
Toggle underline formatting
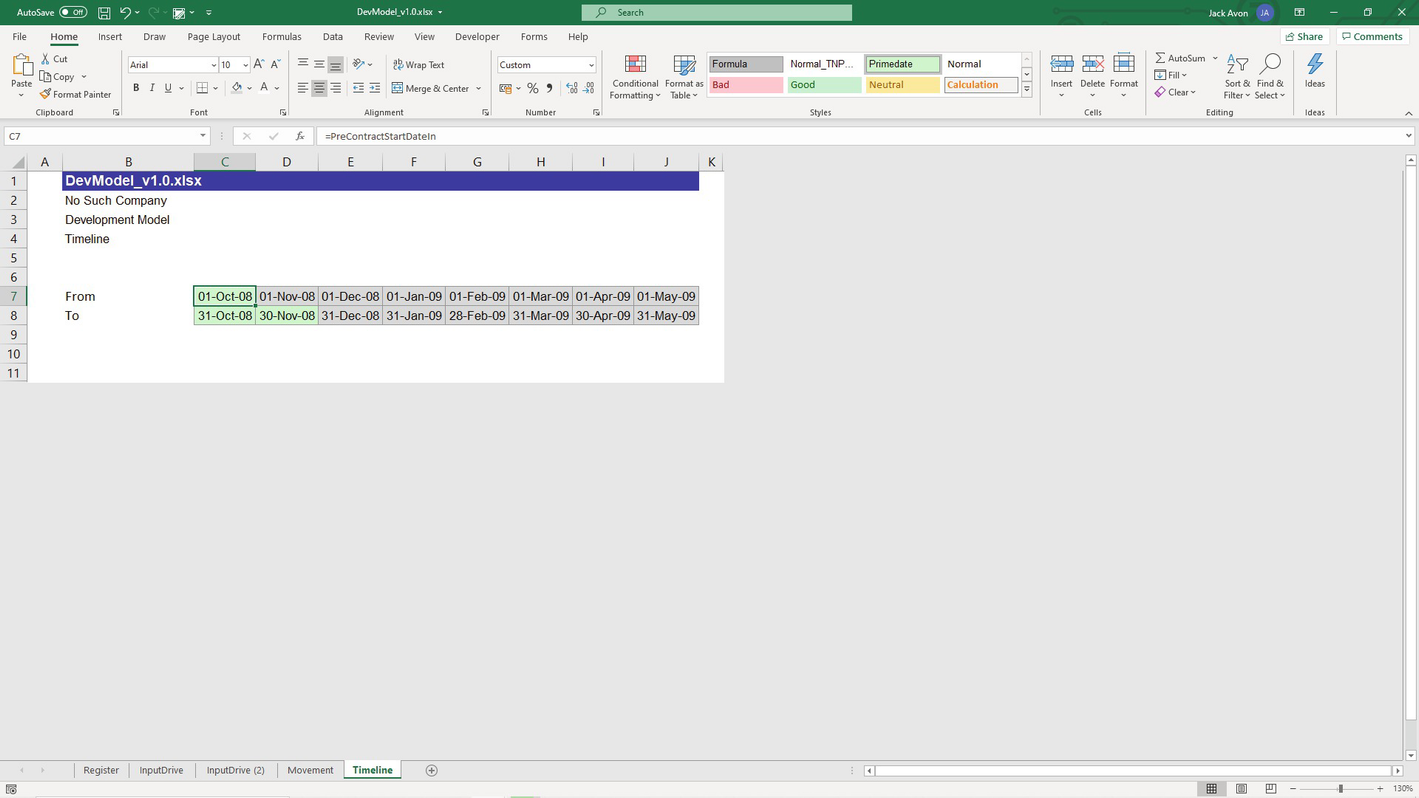tap(168, 89)
